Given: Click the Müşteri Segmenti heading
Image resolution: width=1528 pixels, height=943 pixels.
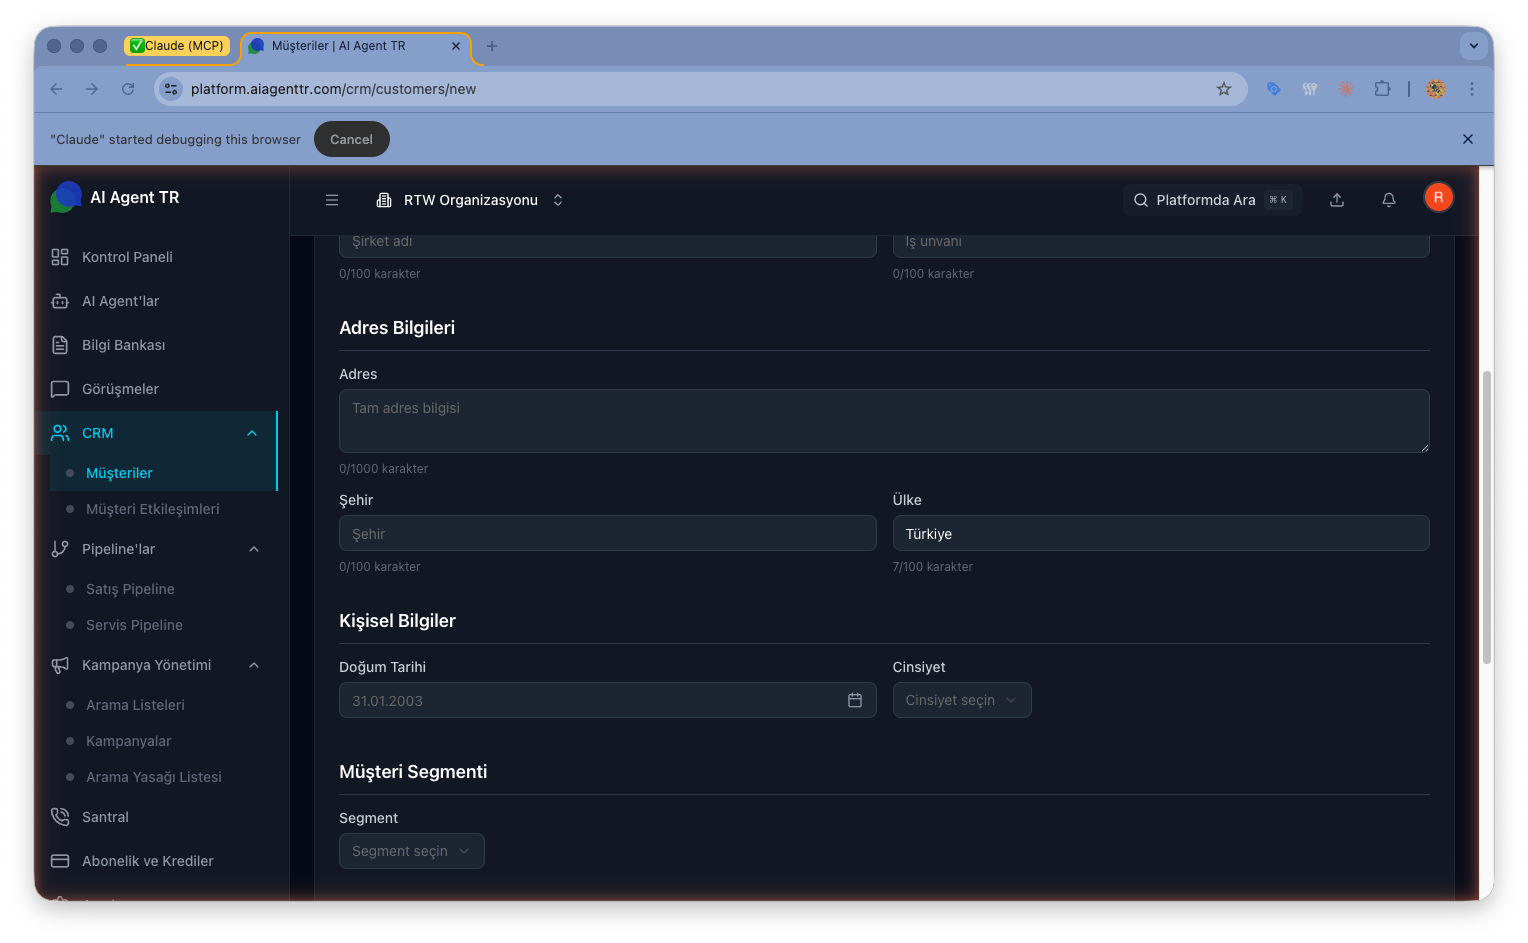Looking at the screenshot, I should 413,772.
